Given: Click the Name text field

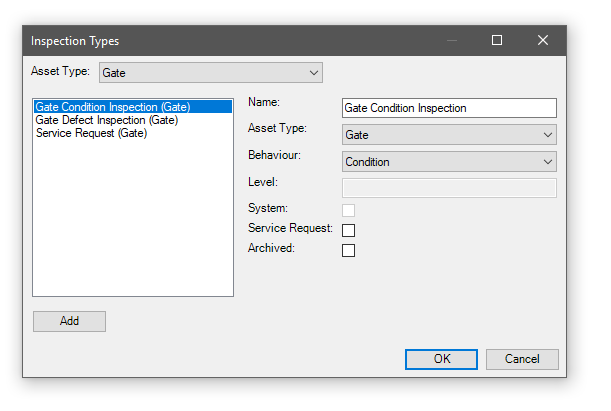Looking at the screenshot, I should pyautogui.click(x=449, y=108).
